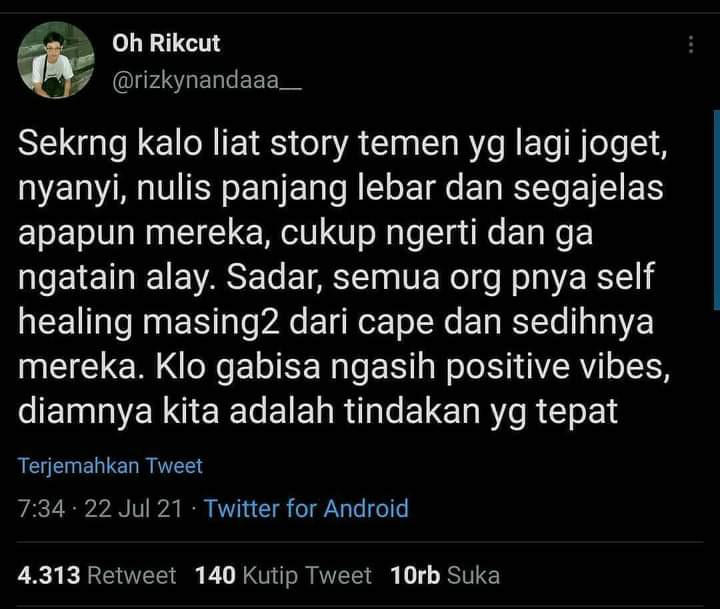Open the Twitter for Android source link
720x609 pixels.
306,508
